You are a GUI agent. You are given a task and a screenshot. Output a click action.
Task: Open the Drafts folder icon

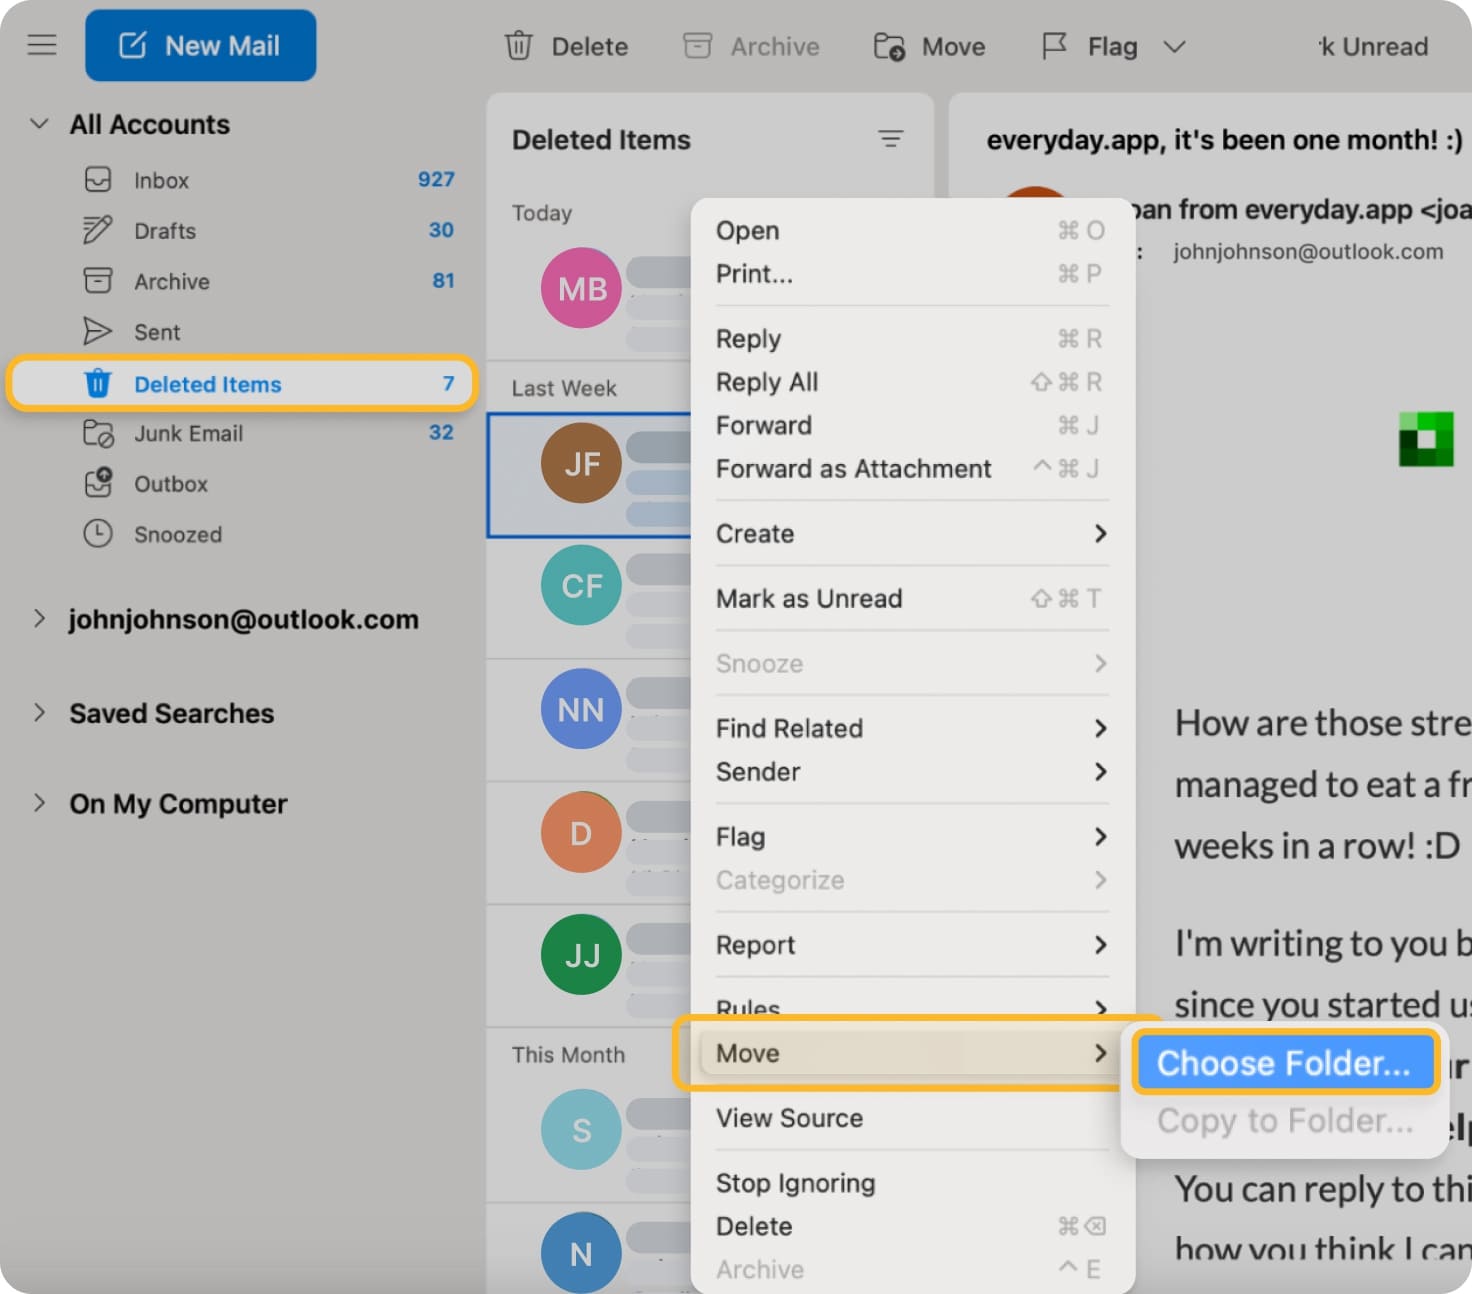[x=98, y=230]
